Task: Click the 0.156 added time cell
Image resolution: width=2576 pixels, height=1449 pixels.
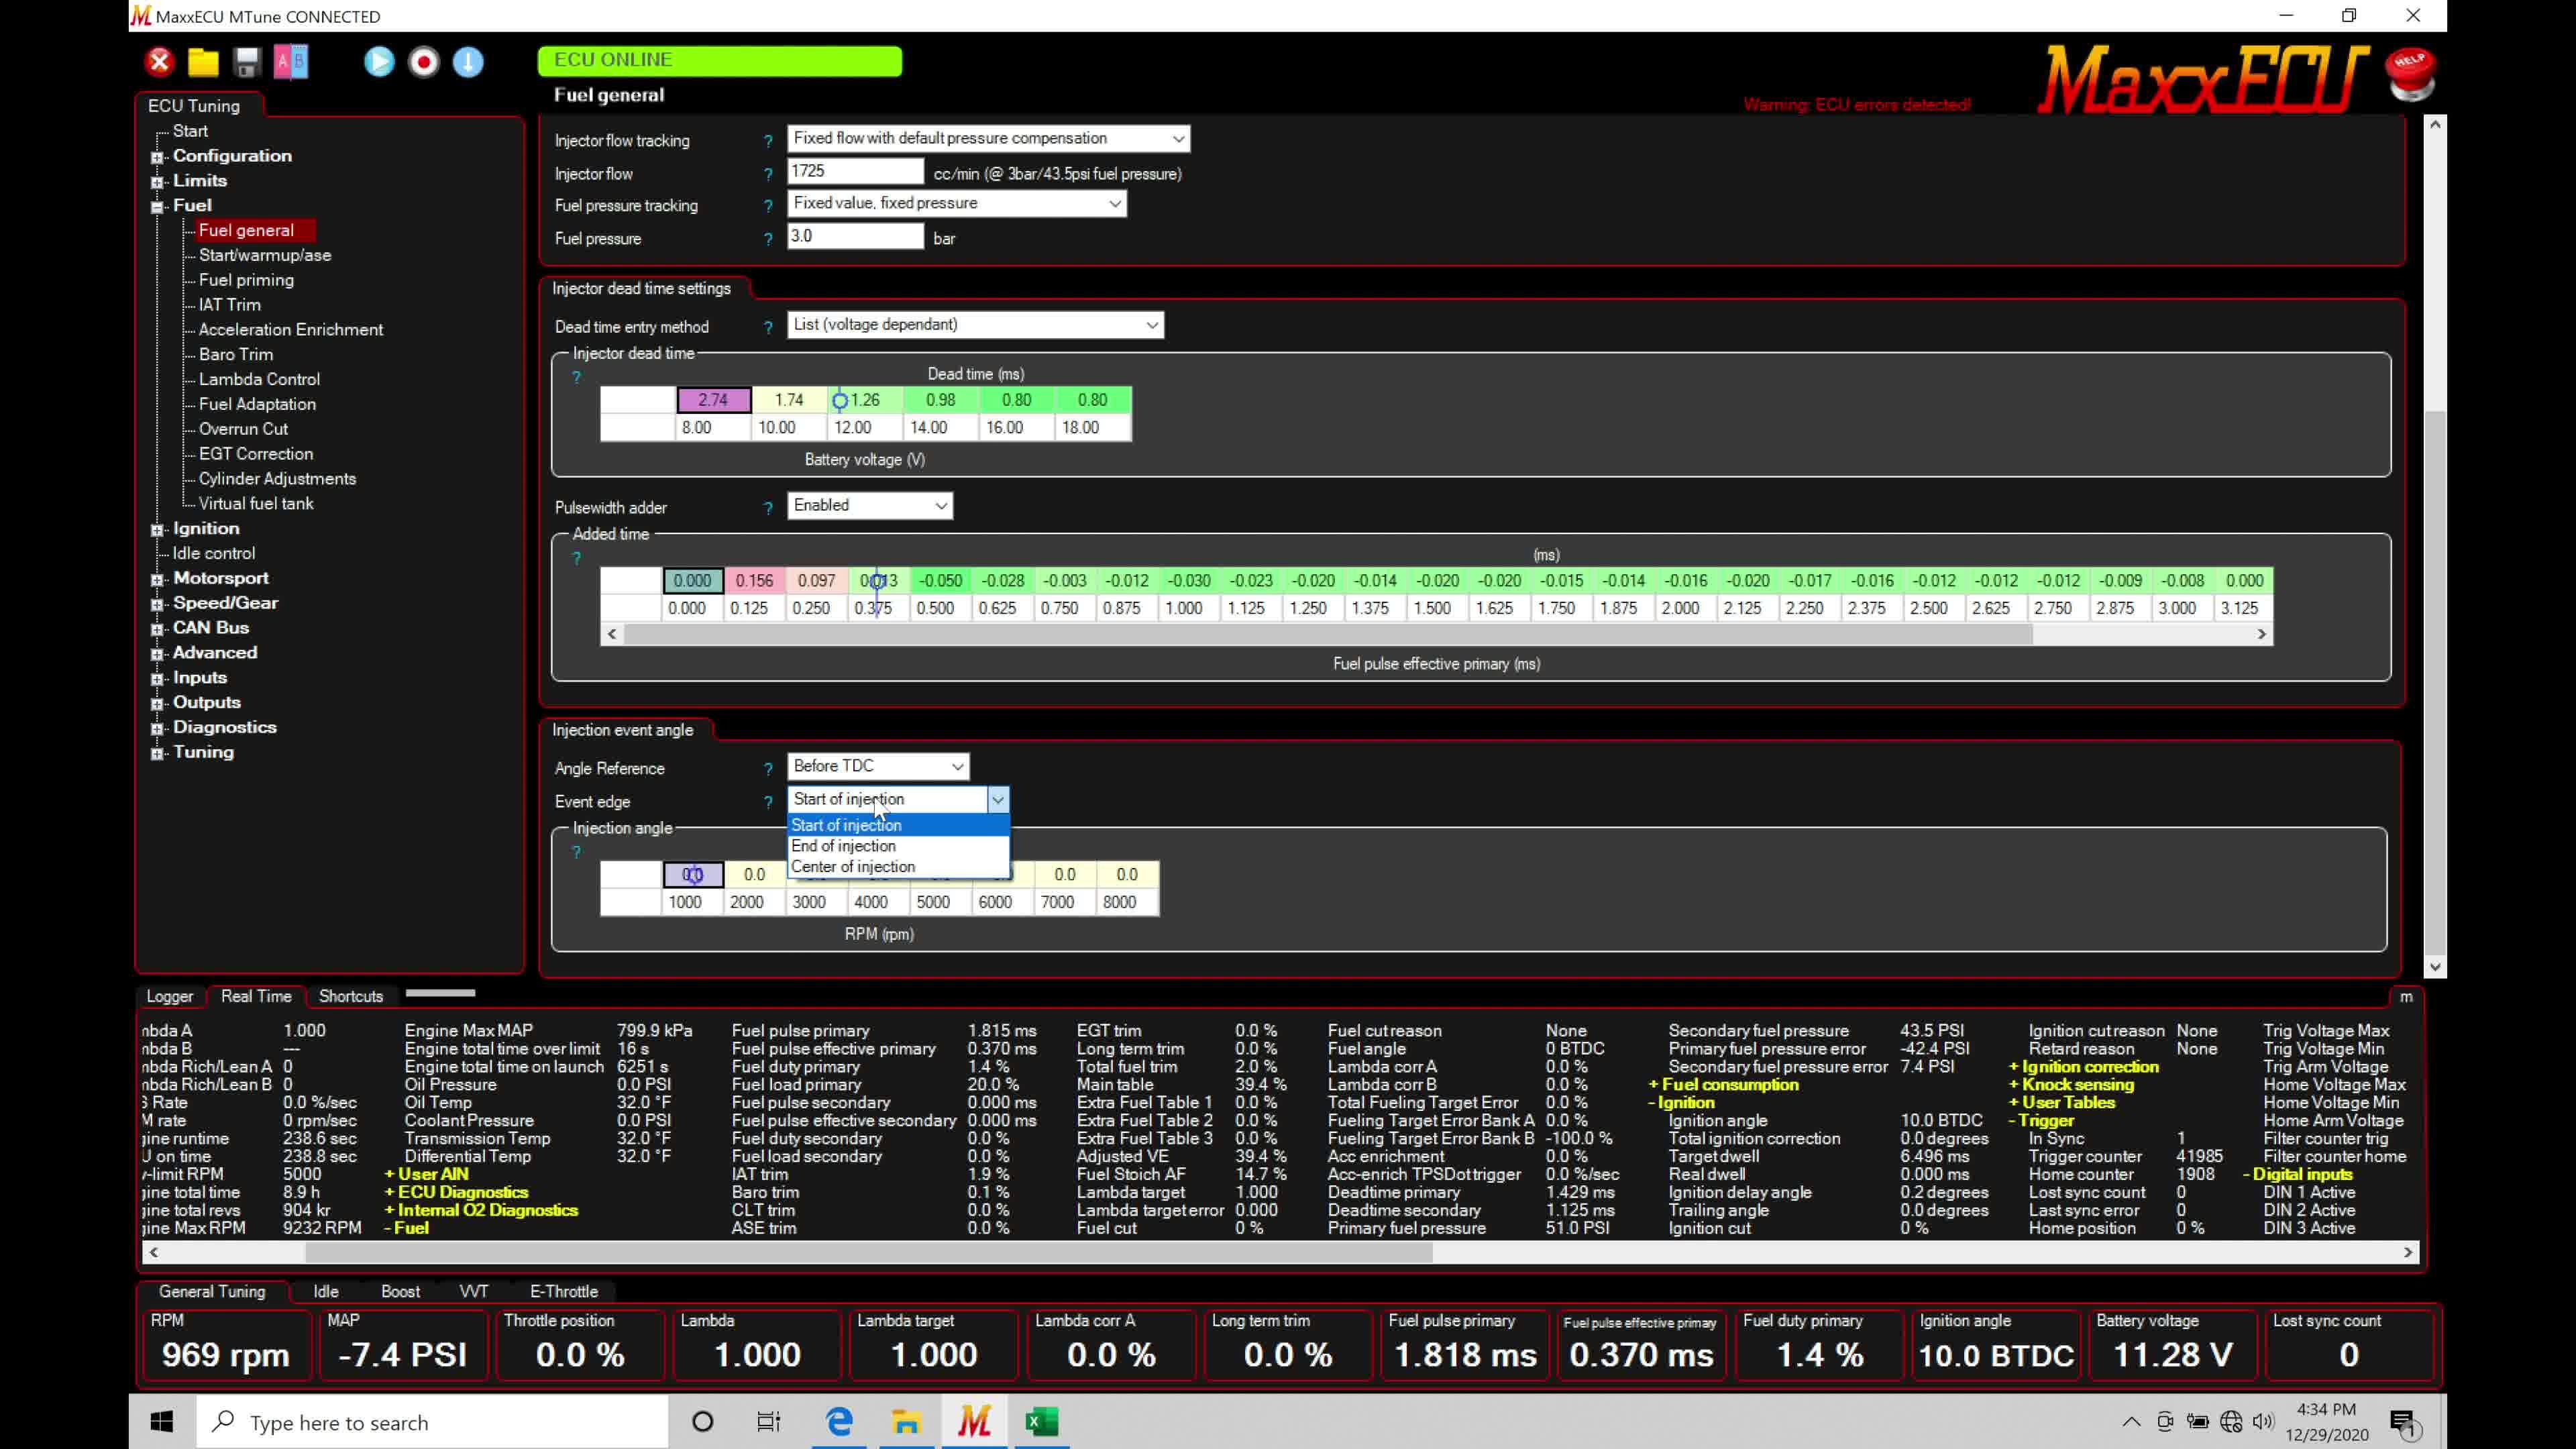Action: pos(755,581)
